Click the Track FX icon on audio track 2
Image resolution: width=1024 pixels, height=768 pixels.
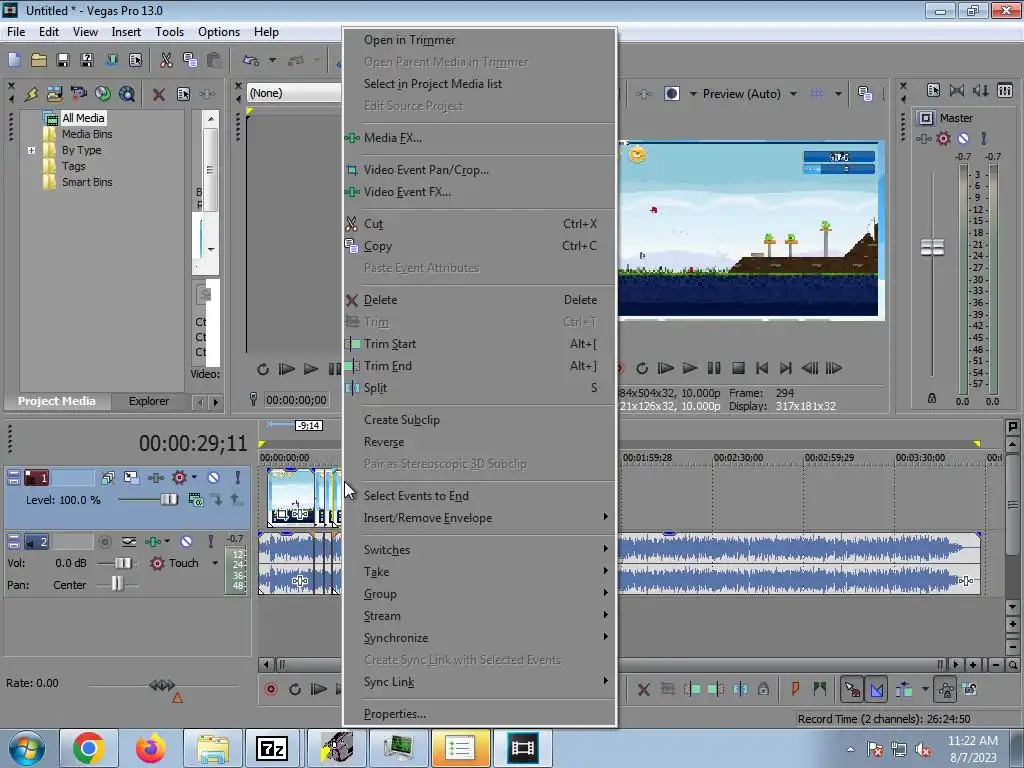coord(153,541)
